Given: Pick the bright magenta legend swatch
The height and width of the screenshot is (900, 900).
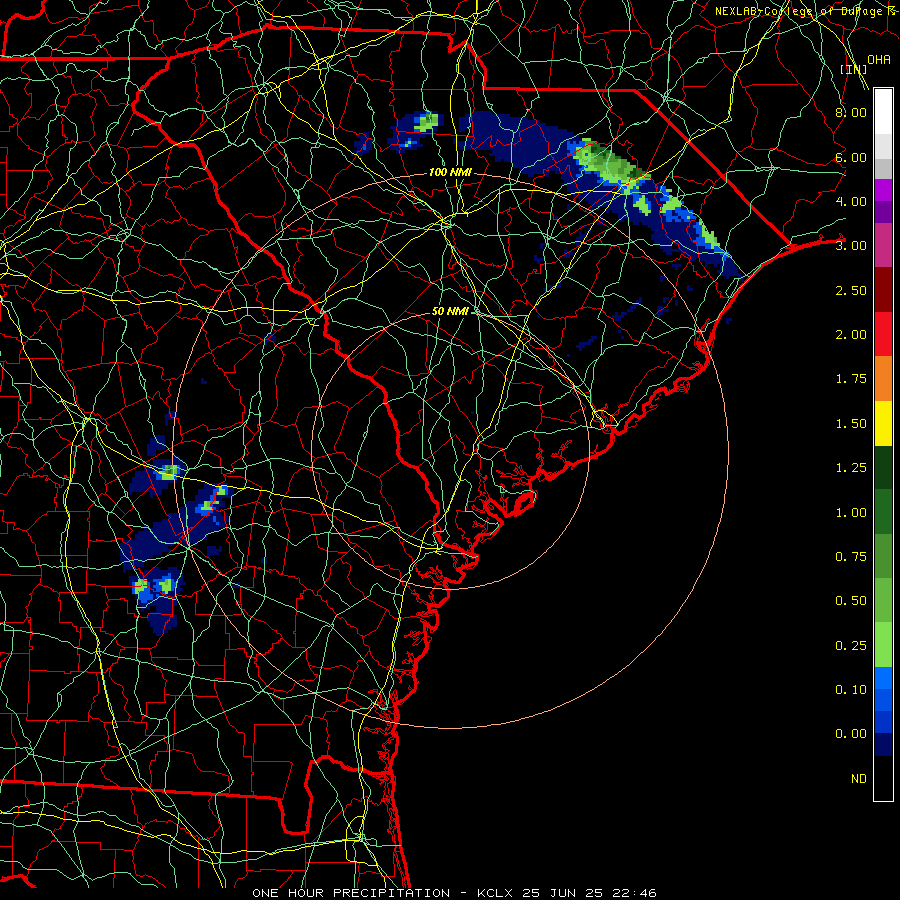Looking at the screenshot, I should (883, 190).
